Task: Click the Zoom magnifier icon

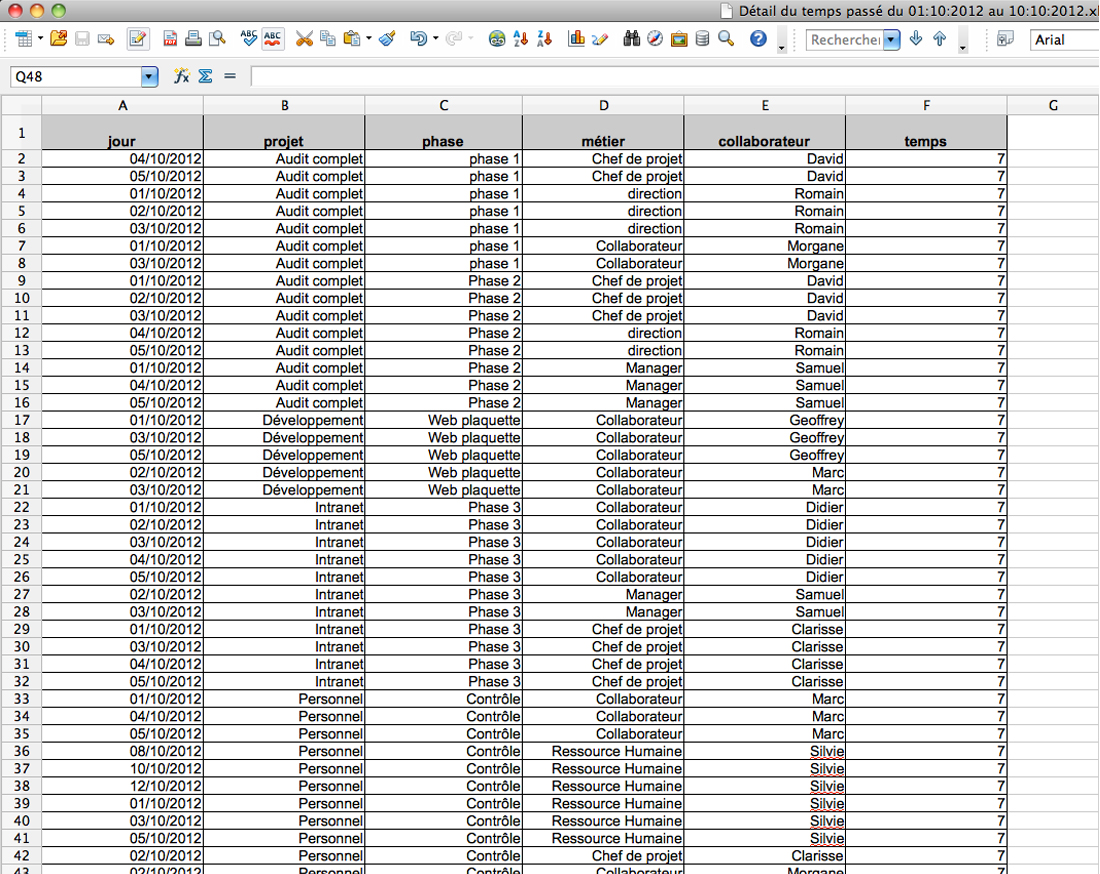Action: click(726, 39)
